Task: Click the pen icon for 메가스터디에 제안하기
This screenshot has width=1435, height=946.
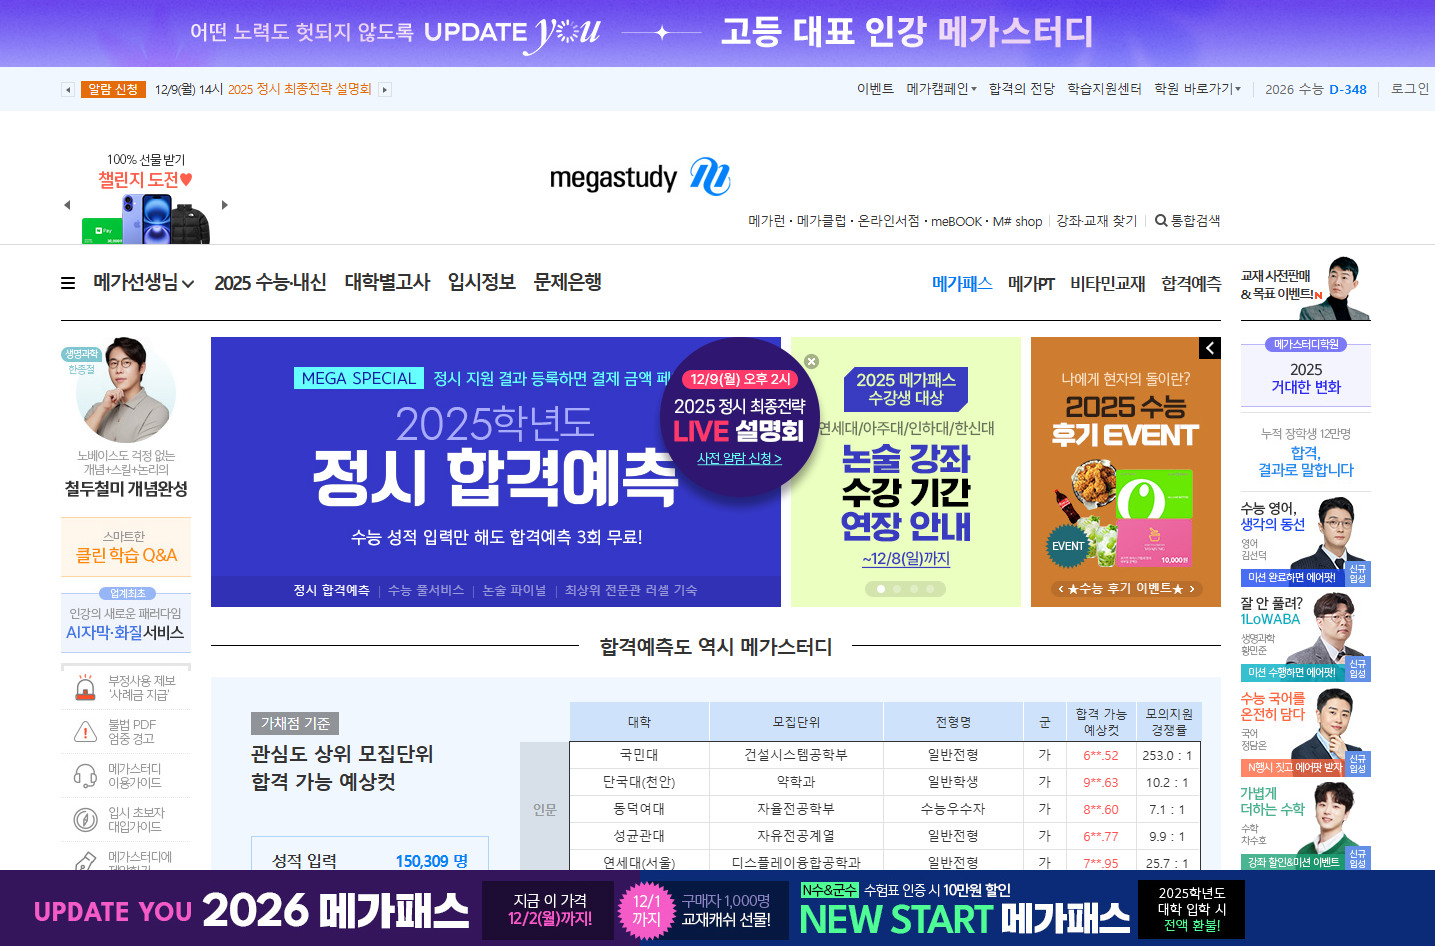Action: coord(87,861)
